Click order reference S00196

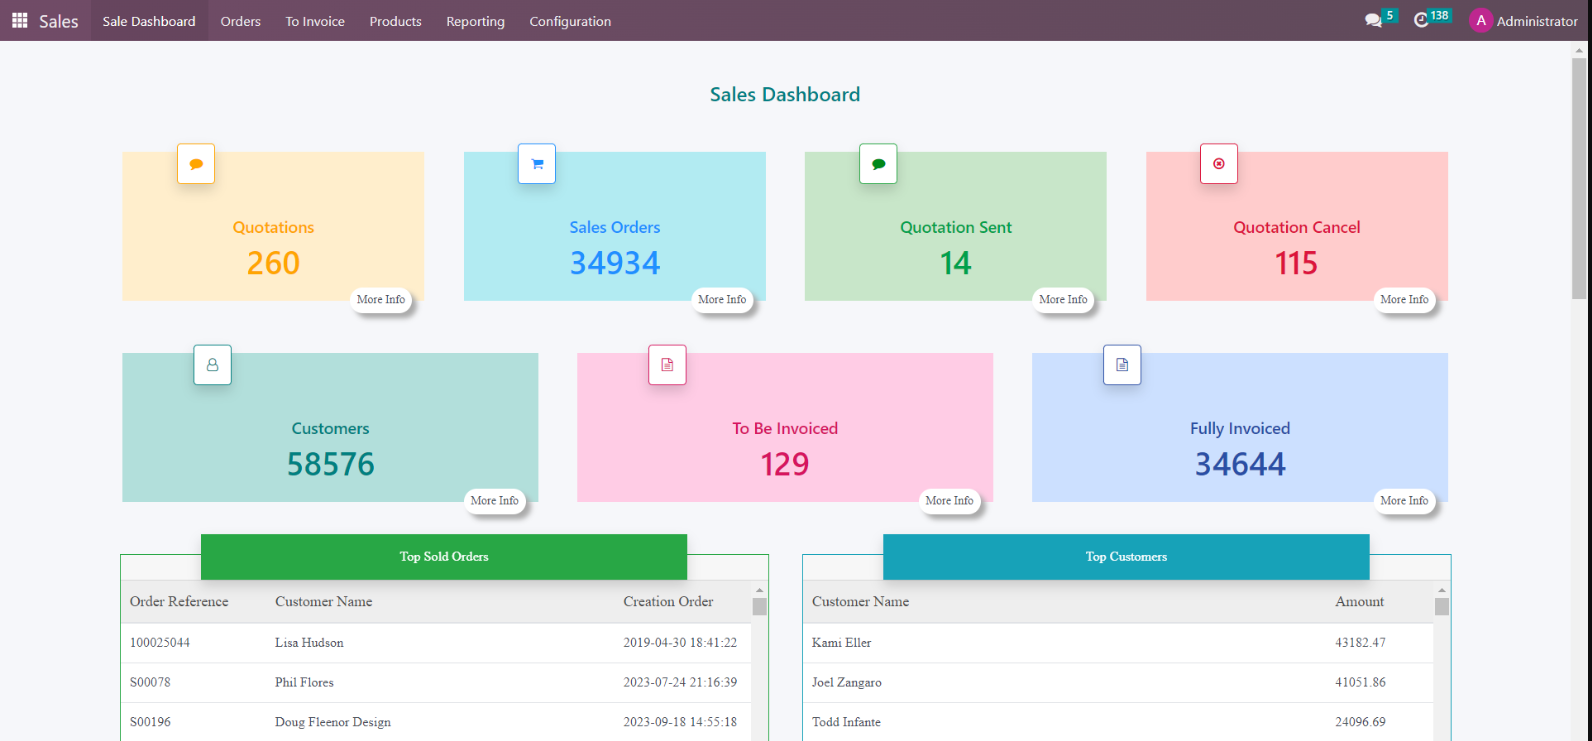[150, 722]
